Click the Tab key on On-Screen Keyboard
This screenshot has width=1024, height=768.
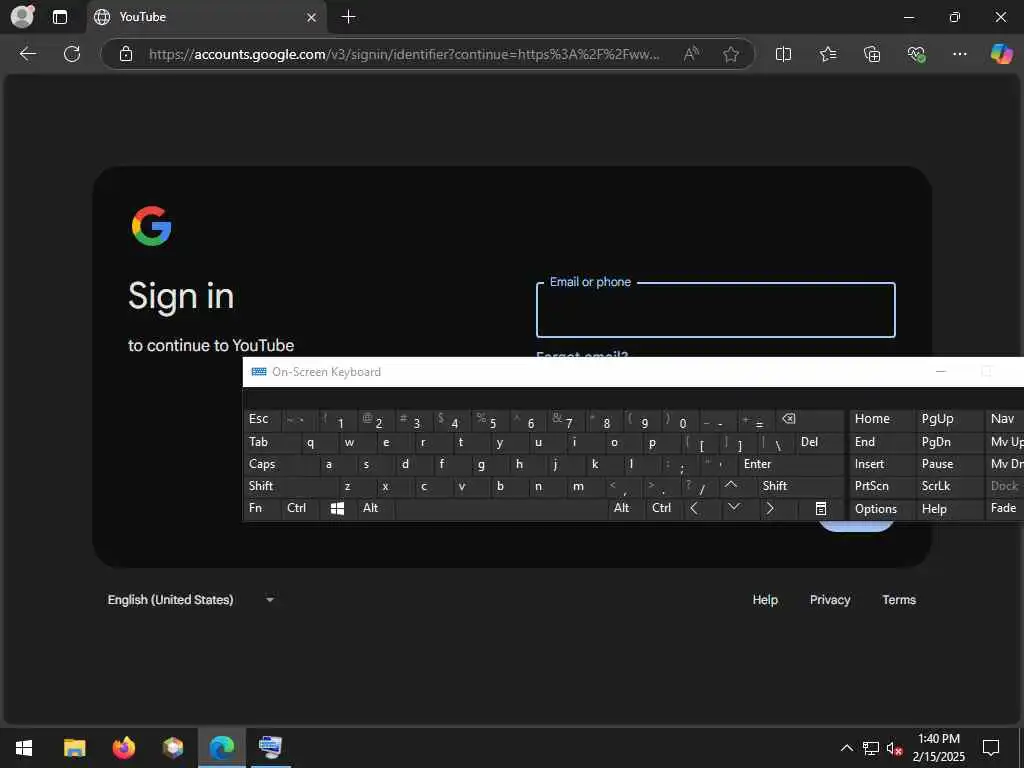point(272,442)
